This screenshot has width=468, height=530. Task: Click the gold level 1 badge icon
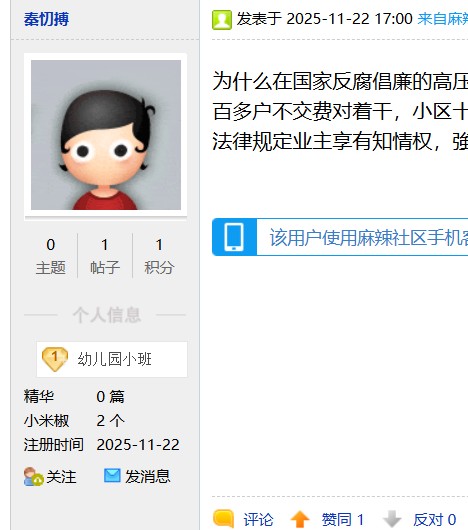click(x=55, y=359)
